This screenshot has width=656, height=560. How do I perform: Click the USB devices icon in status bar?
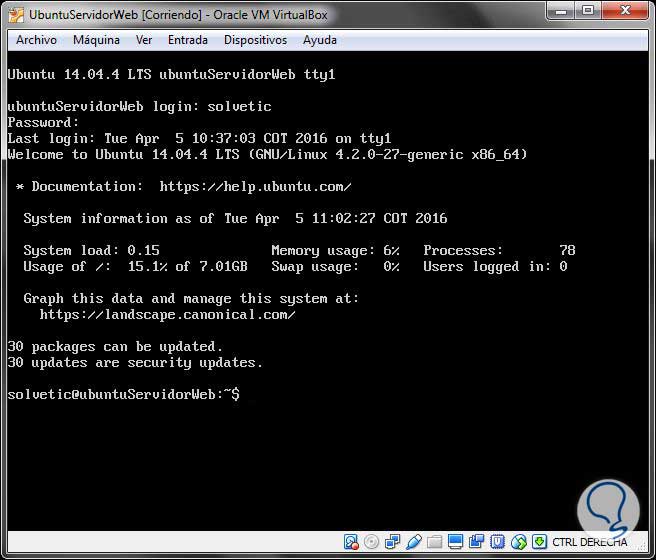coord(414,542)
